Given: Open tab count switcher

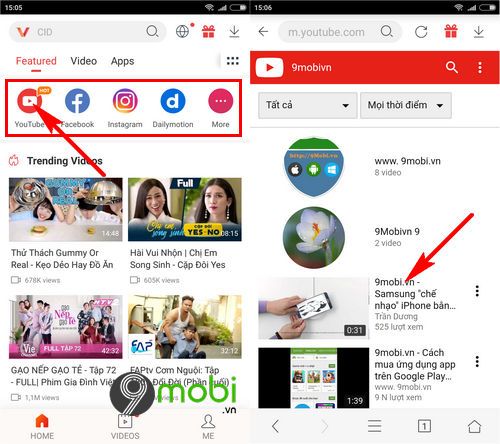Looking at the screenshot, I should click(x=424, y=426).
